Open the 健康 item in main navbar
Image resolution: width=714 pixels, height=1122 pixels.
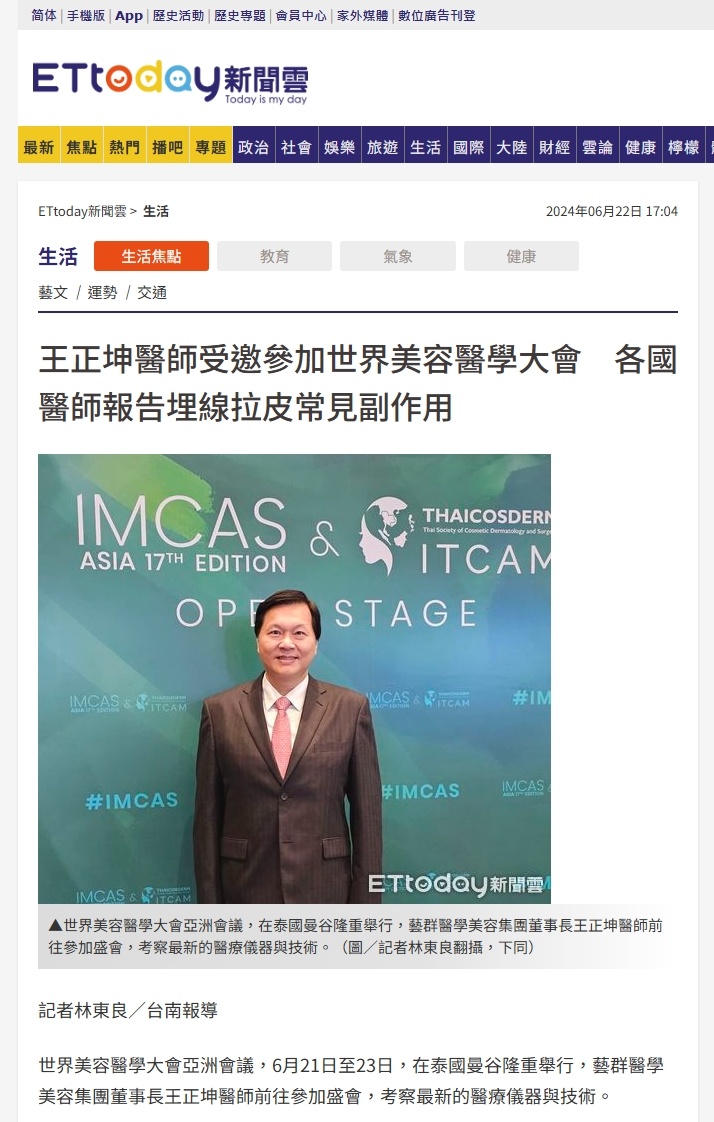[640, 147]
